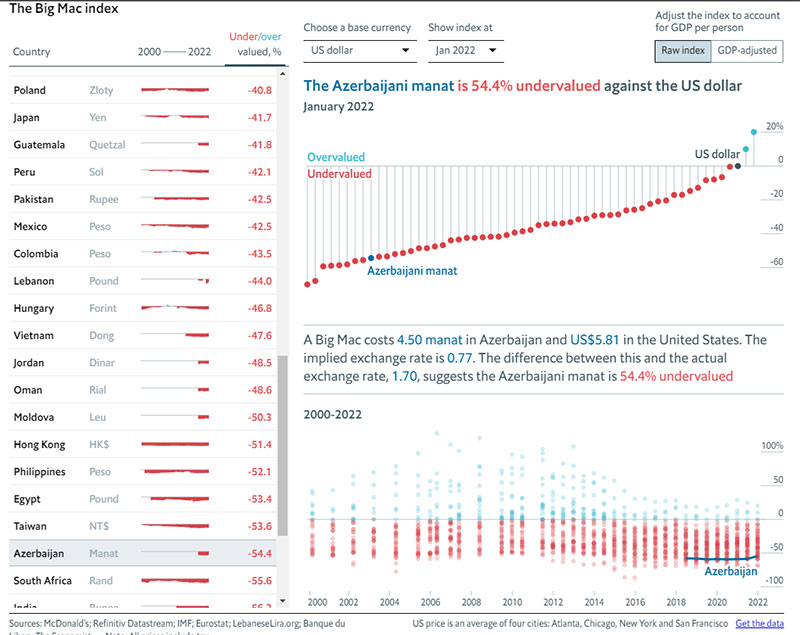Click the topmost overvalued cyan dot
800x635 pixels.
[754, 131]
